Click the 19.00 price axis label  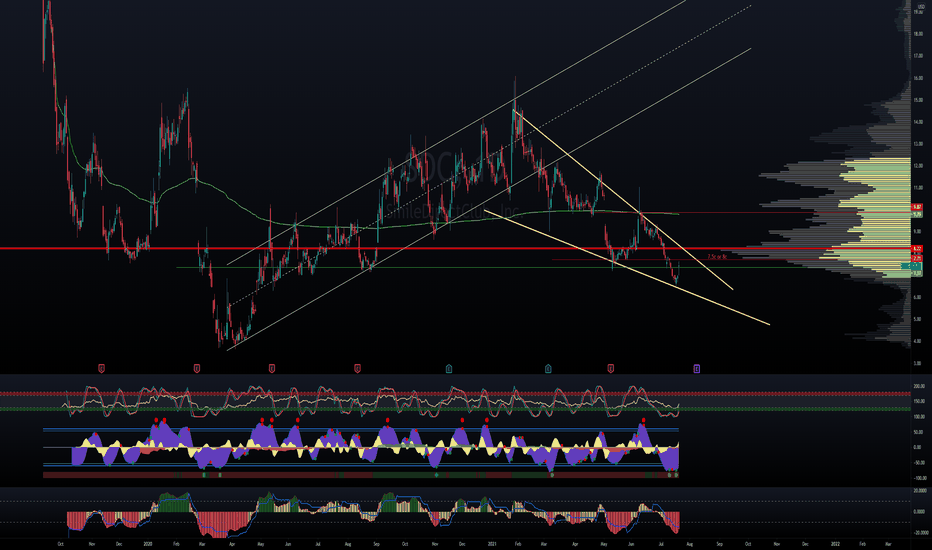918,12
